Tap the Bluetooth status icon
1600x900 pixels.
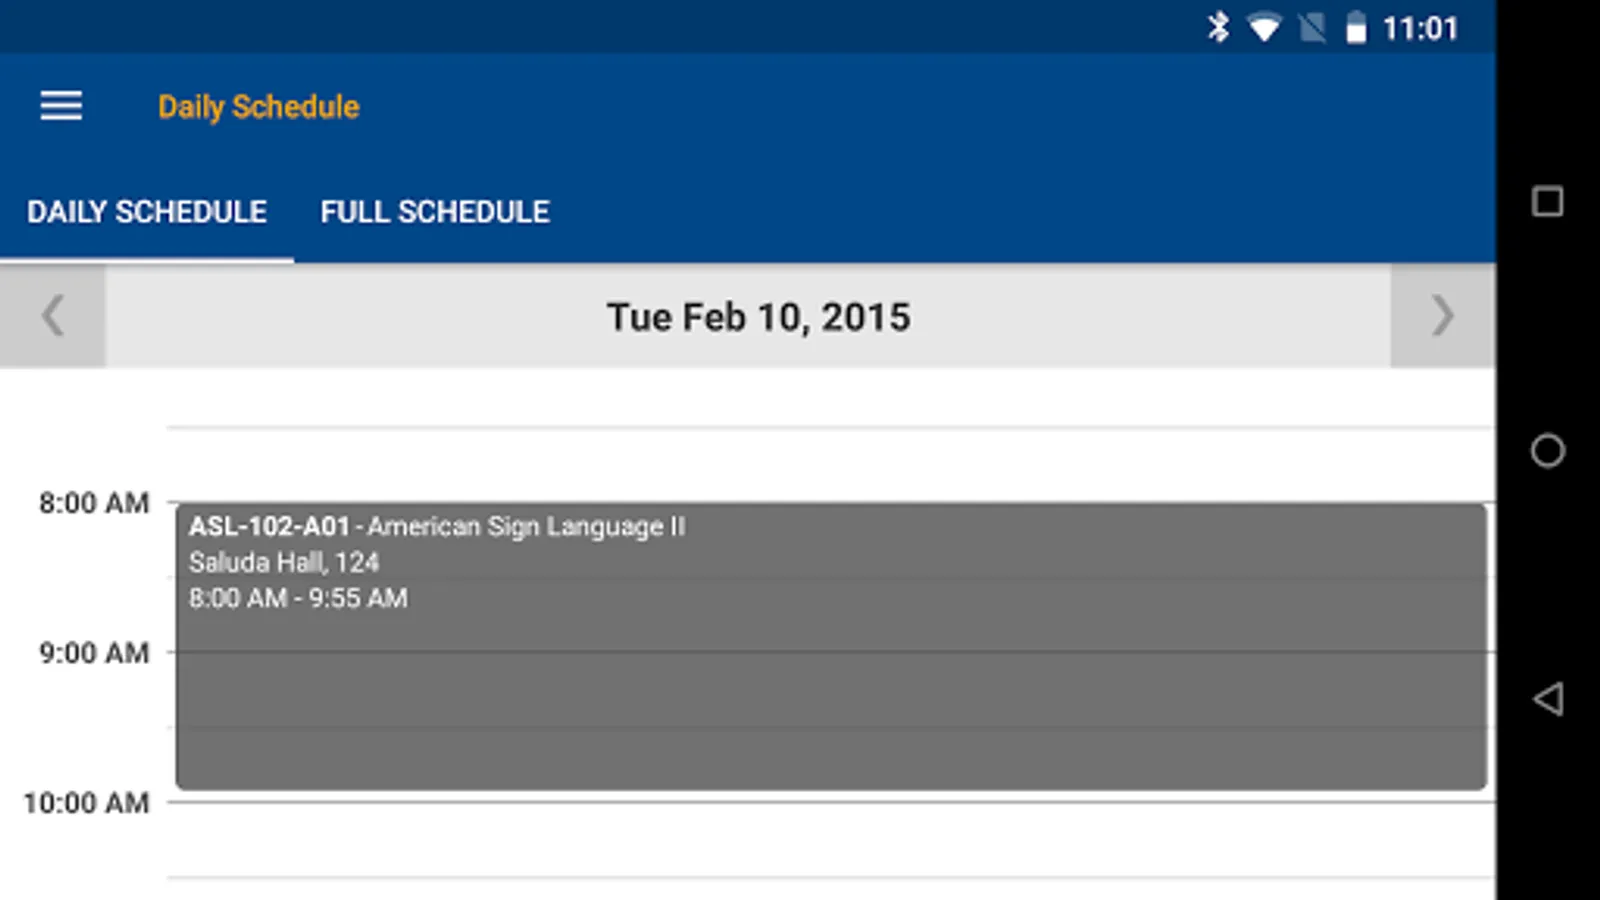click(x=1218, y=28)
